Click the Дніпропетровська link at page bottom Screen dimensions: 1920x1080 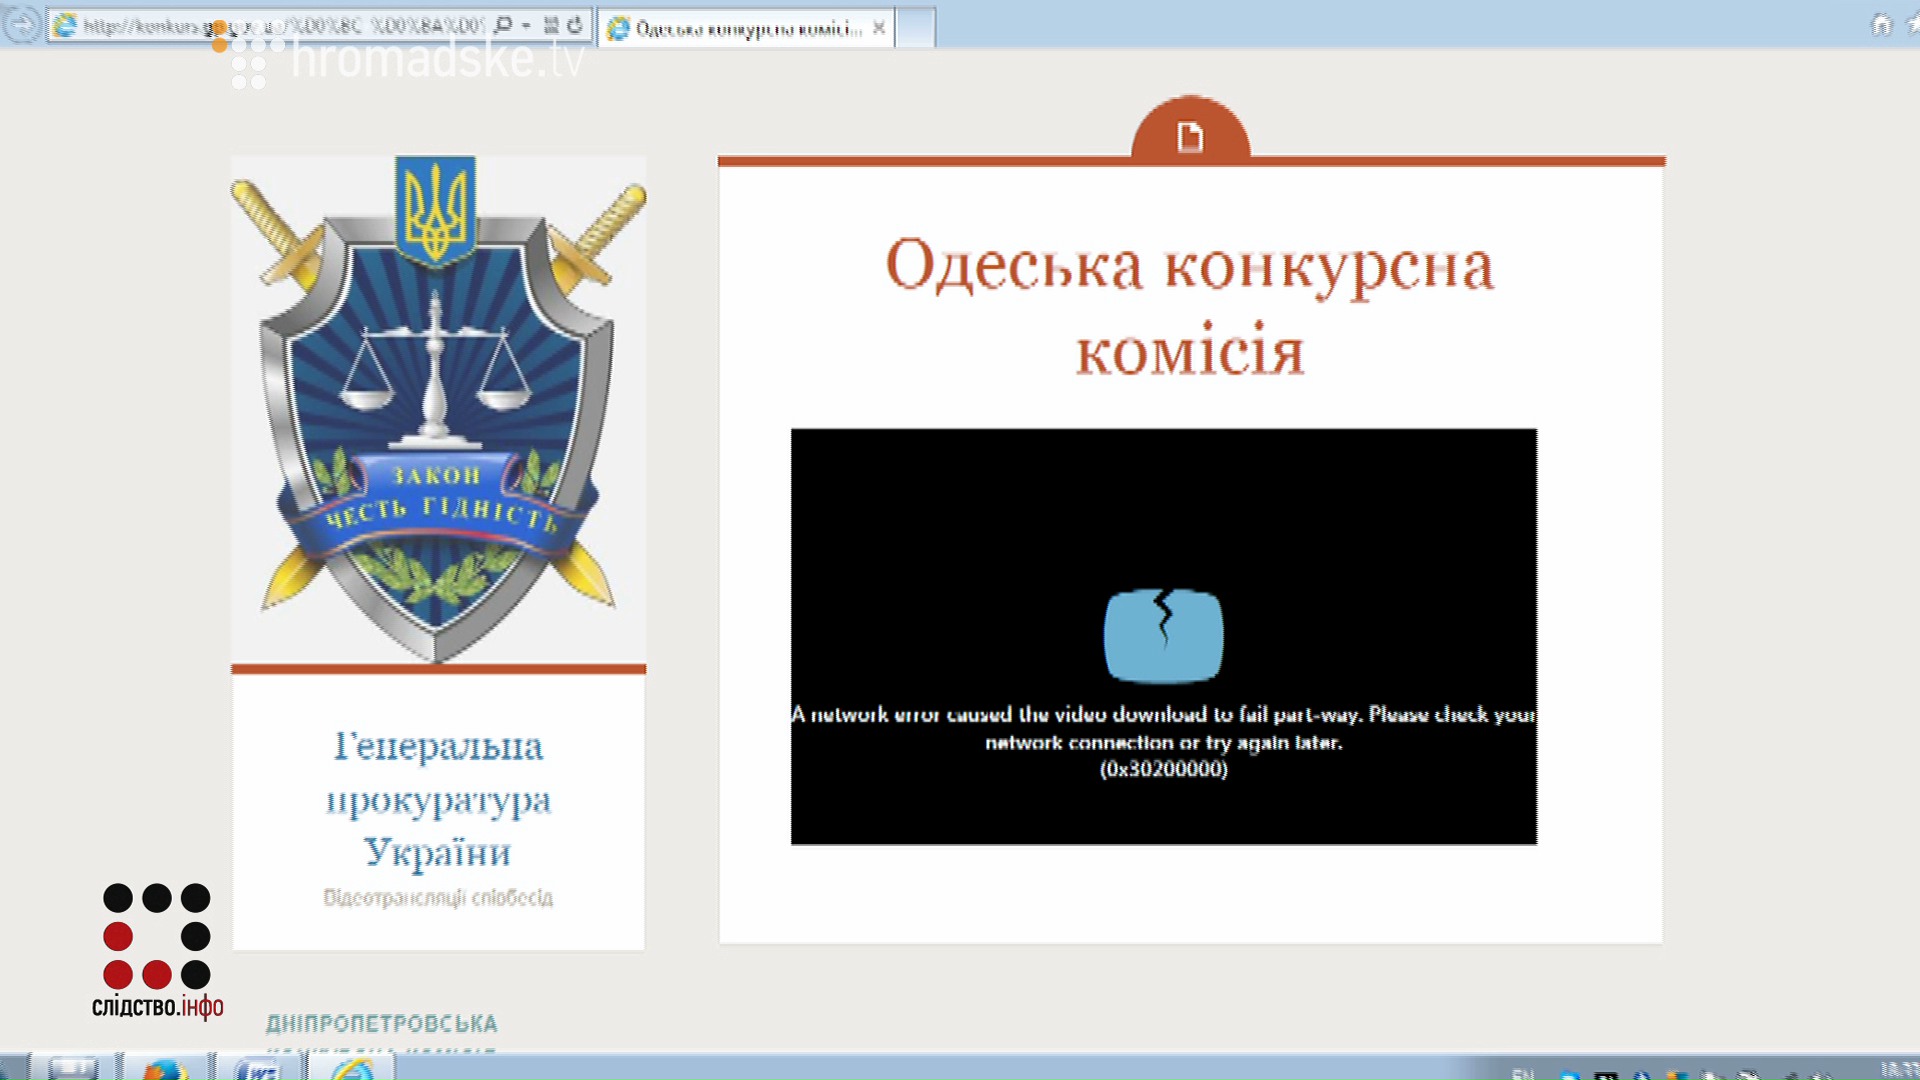click(381, 1024)
